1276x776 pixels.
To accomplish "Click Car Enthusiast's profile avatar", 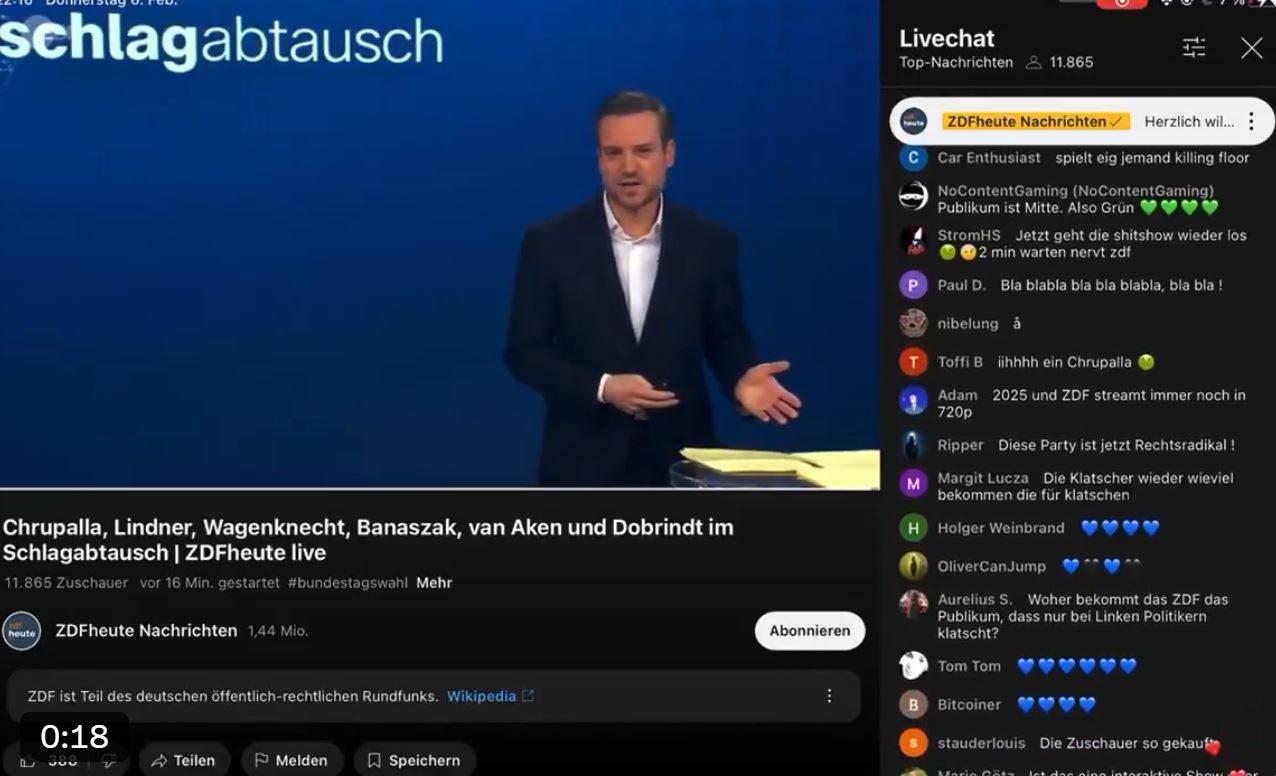I will [913, 158].
